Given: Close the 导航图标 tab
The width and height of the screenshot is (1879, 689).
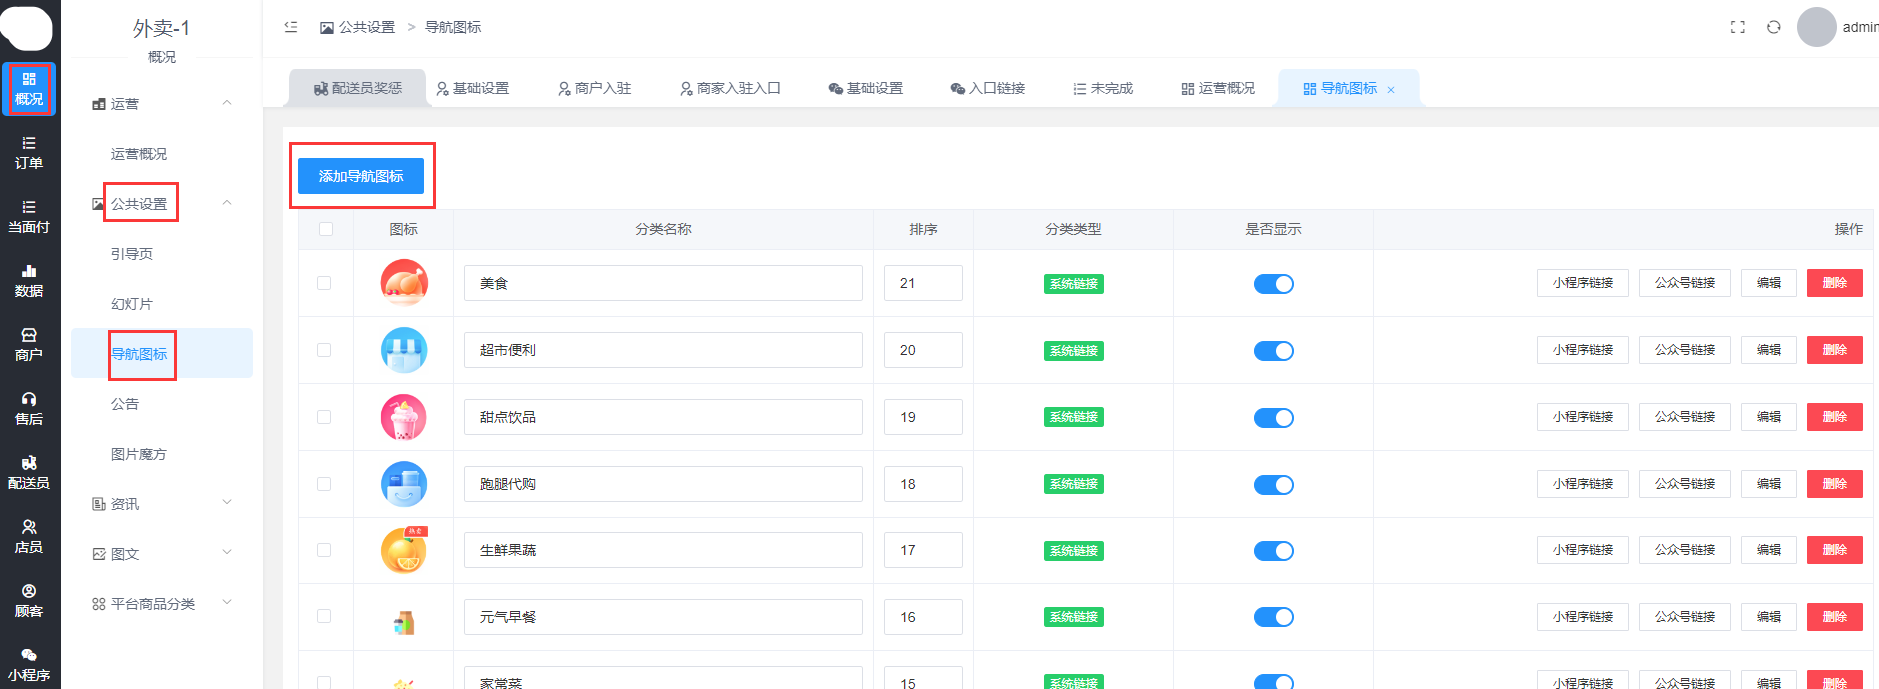Looking at the screenshot, I should (1390, 90).
